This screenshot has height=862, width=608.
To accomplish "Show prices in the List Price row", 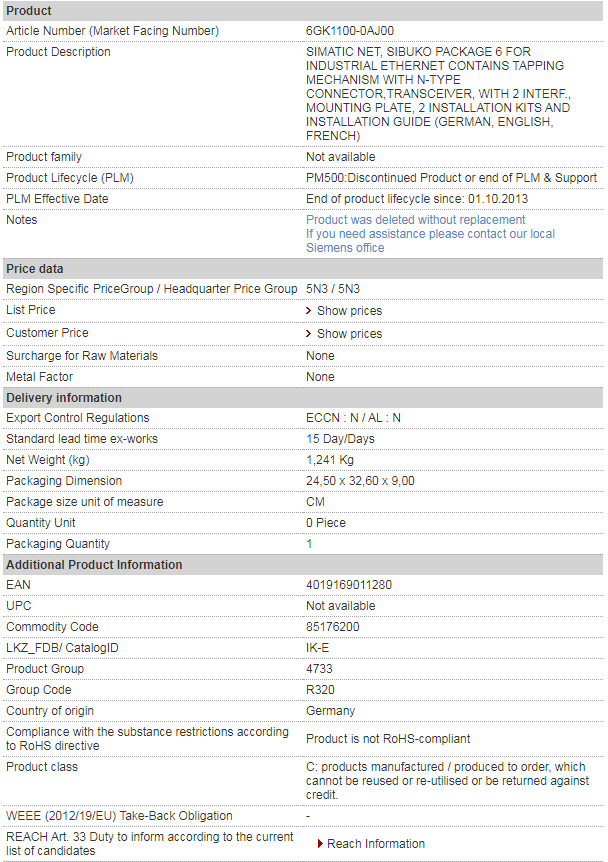I will [x=349, y=311].
